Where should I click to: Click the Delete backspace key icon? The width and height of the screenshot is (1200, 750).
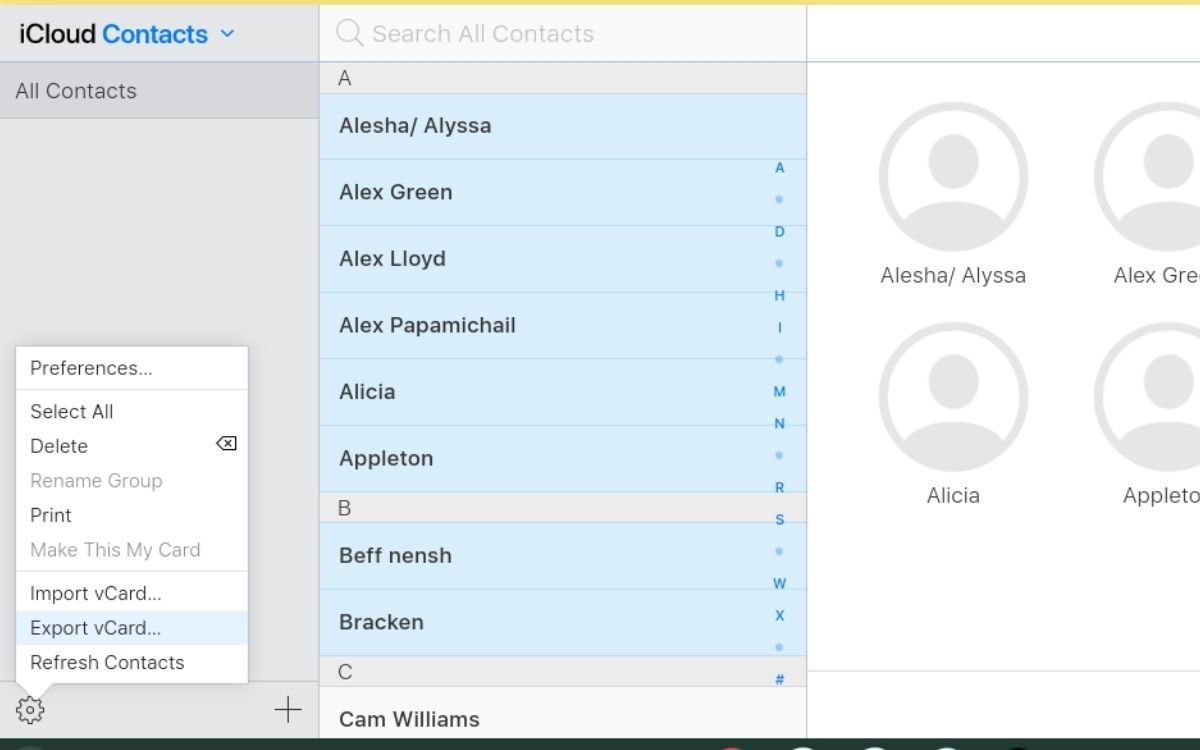tap(226, 444)
